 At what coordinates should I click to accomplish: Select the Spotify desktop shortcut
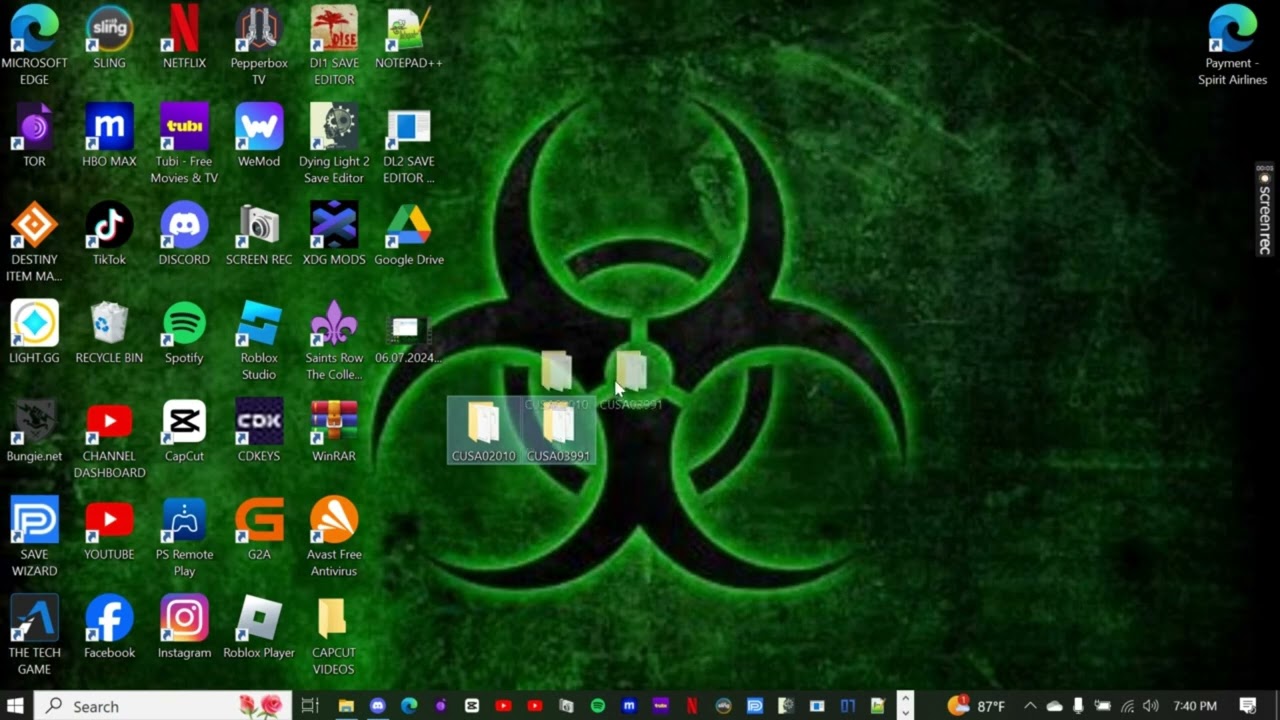click(x=184, y=332)
